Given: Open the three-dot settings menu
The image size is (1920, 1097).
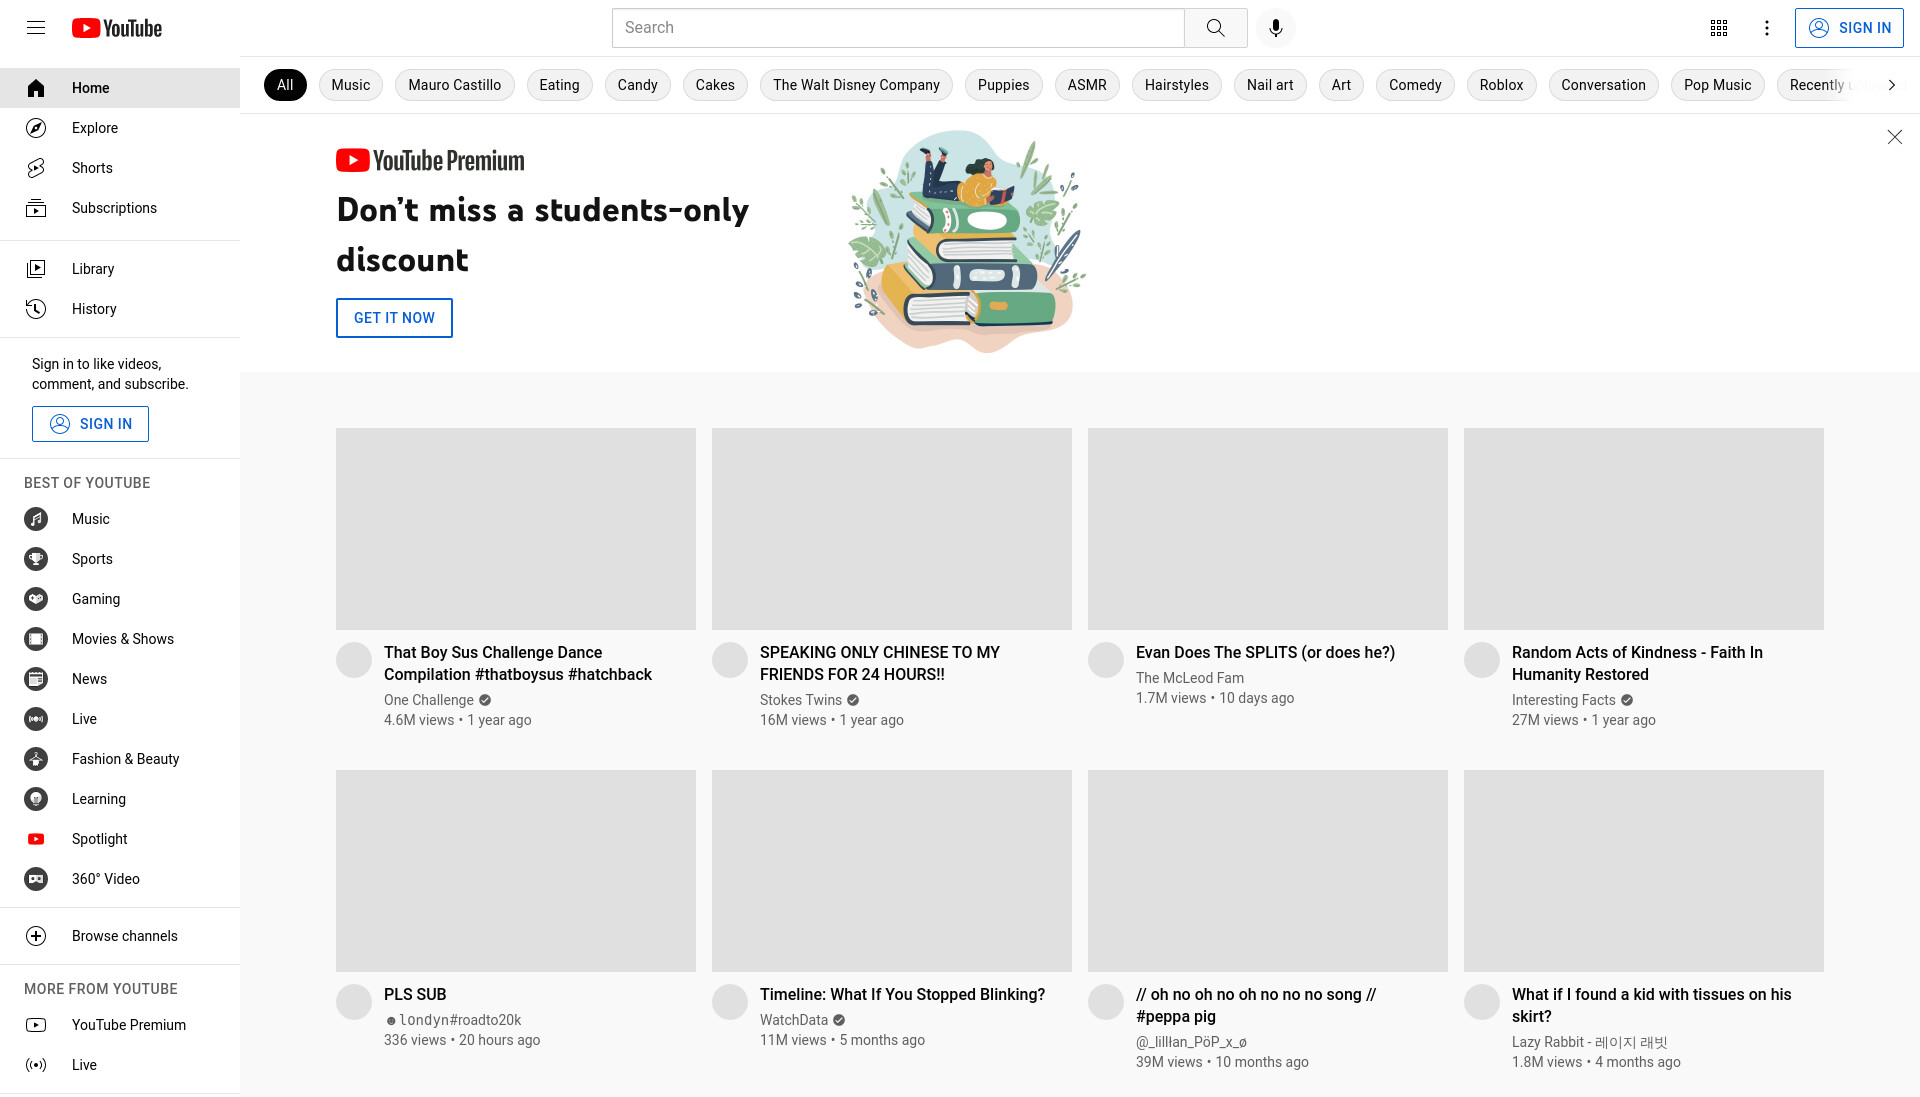Looking at the screenshot, I should [1766, 28].
